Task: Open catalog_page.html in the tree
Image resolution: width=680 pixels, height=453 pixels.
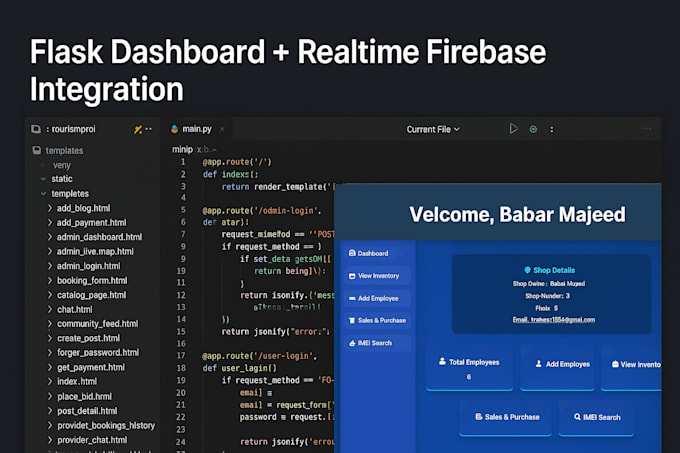Action: click(92, 295)
